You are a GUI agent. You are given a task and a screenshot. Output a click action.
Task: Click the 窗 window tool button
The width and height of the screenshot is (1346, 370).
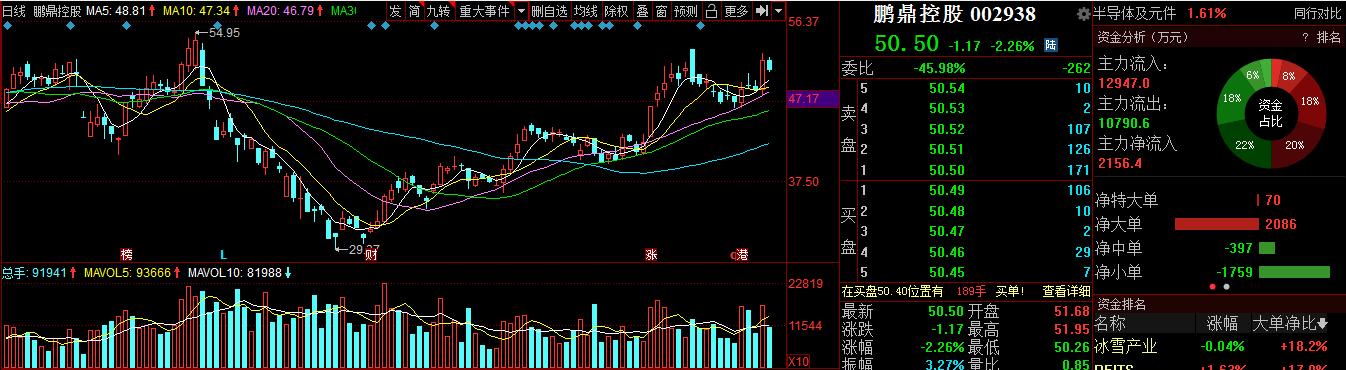[661, 11]
